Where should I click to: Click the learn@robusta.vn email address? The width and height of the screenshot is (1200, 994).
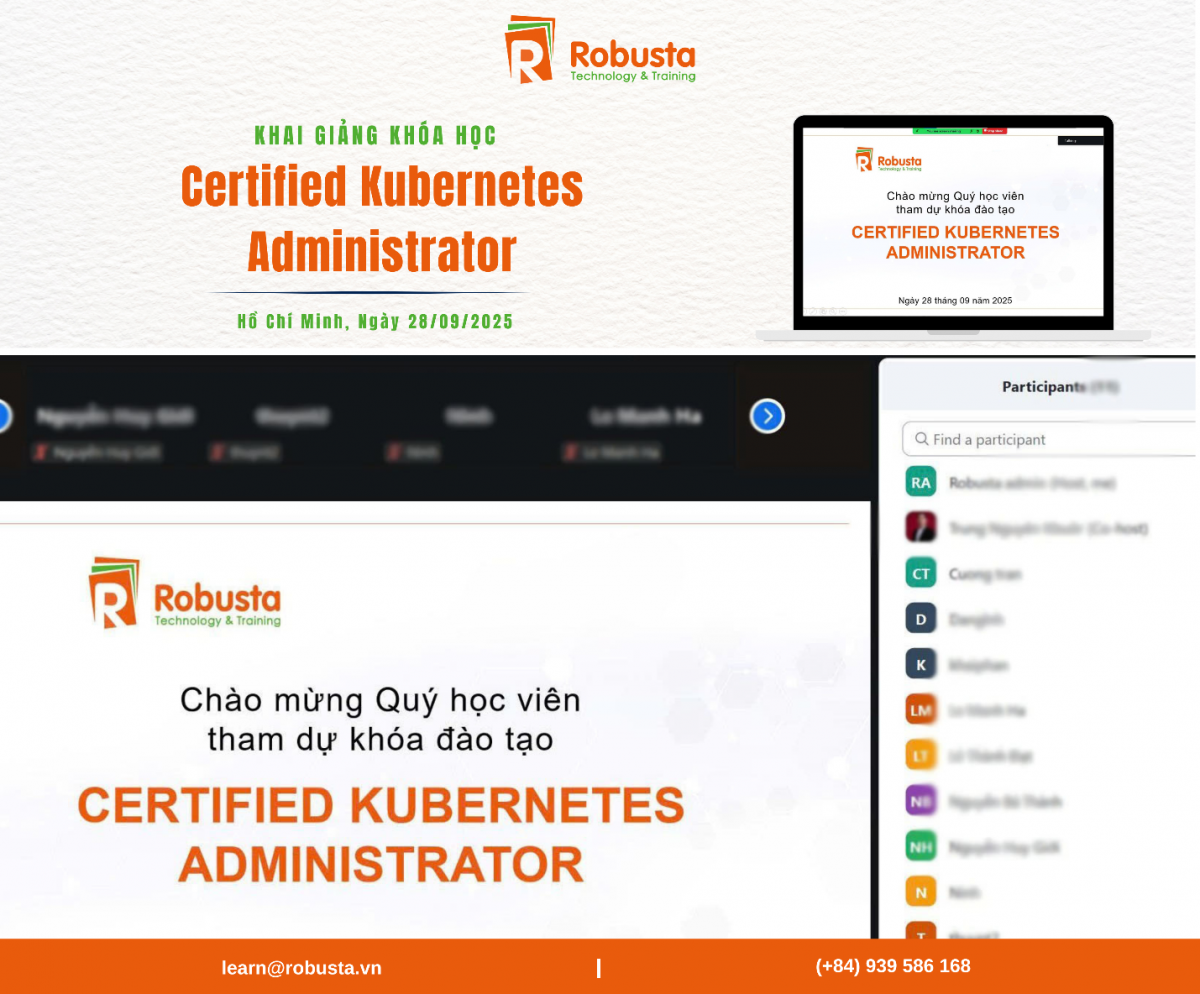pyautogui.click(x=301, y=968)
